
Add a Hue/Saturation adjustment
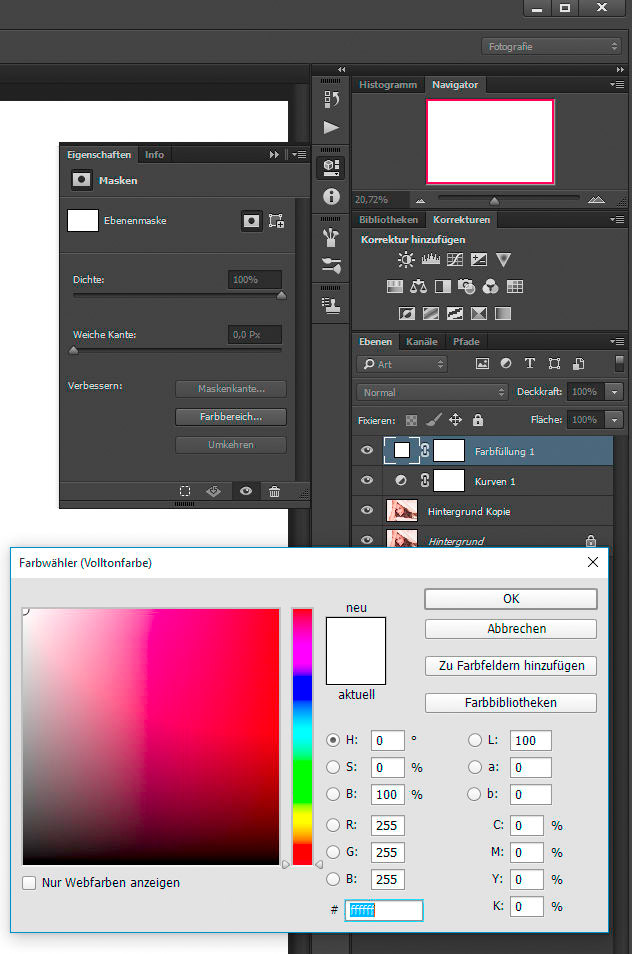[395, 286]
